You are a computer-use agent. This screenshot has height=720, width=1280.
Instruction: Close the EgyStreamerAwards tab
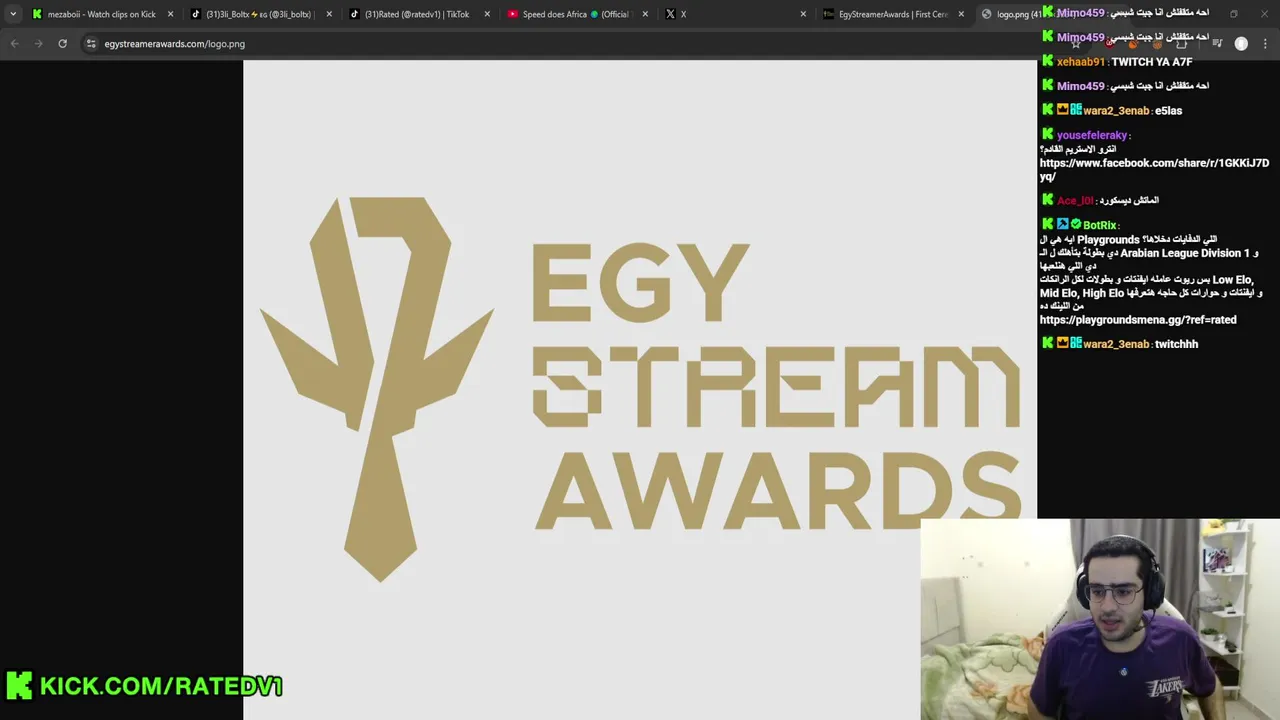(x=961, y=14)
